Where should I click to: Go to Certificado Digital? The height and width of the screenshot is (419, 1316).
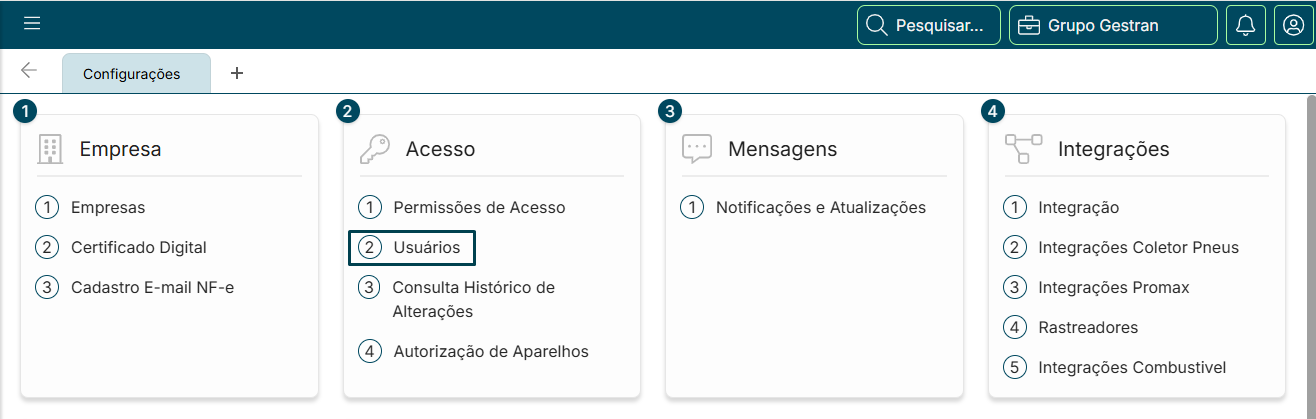click(x=138, y=248)
